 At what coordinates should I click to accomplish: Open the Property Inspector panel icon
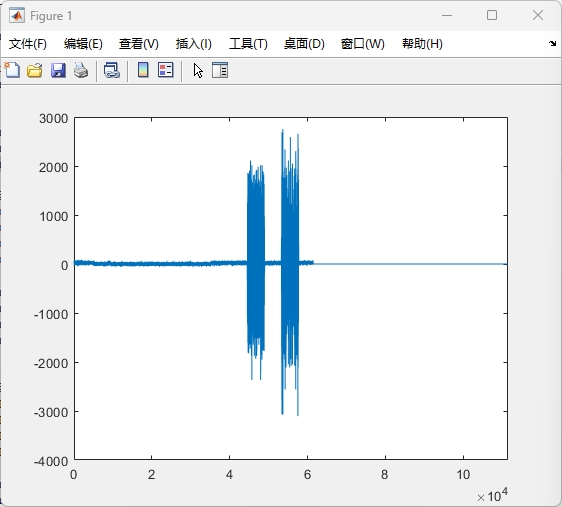coord(220,70)
